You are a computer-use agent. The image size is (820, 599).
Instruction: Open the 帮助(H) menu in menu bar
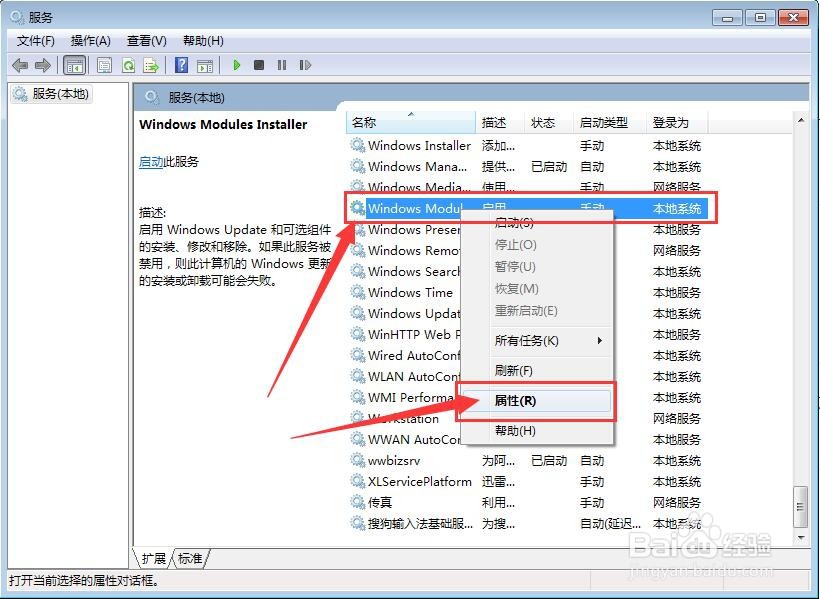[x=203, y=41]
